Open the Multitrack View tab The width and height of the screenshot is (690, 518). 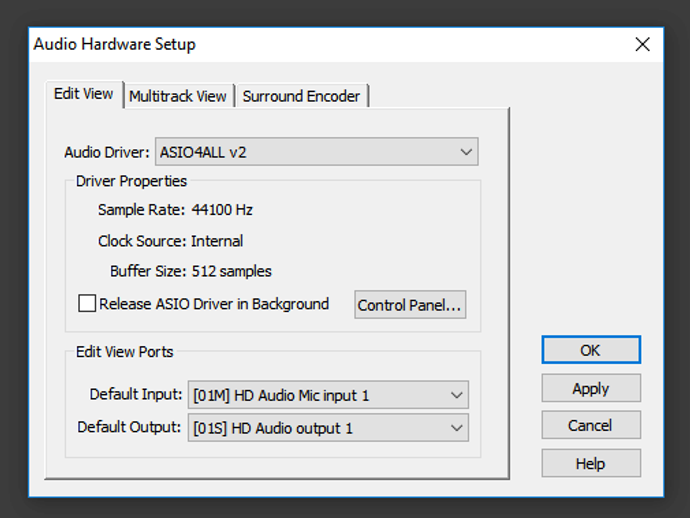[178, 96]
